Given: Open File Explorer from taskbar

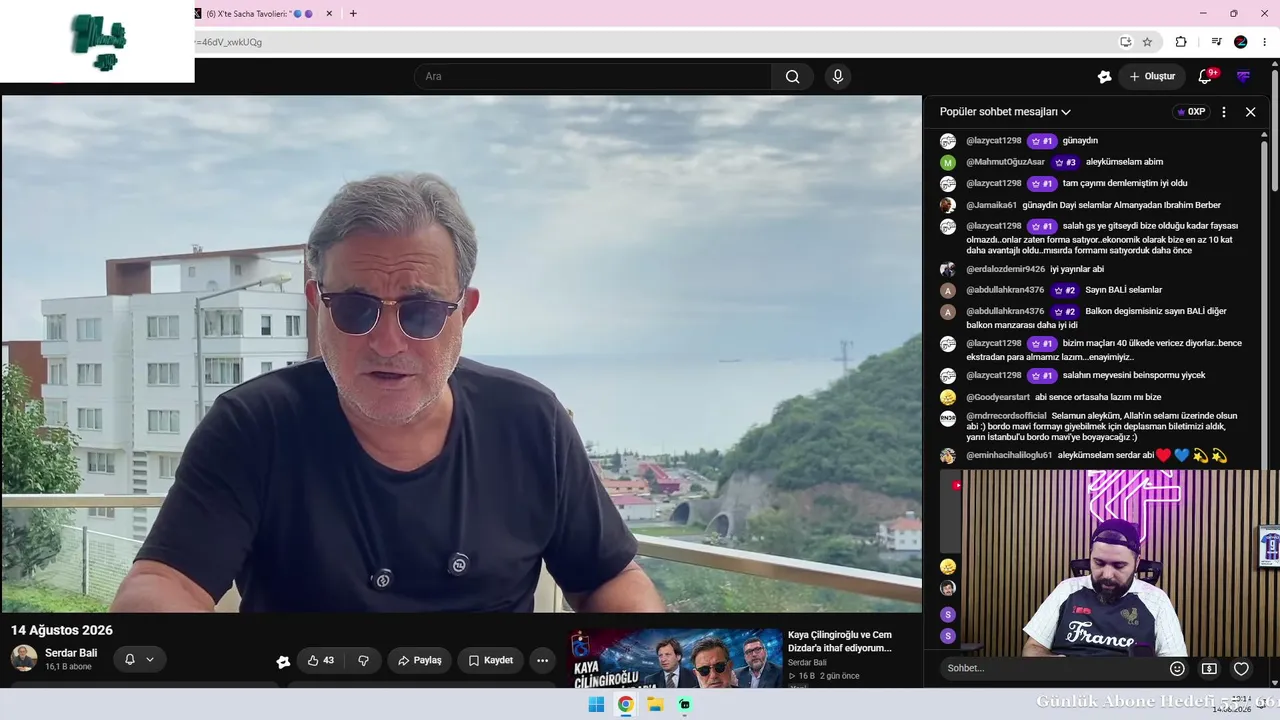Looking at the screenshot, I should 655,704.
